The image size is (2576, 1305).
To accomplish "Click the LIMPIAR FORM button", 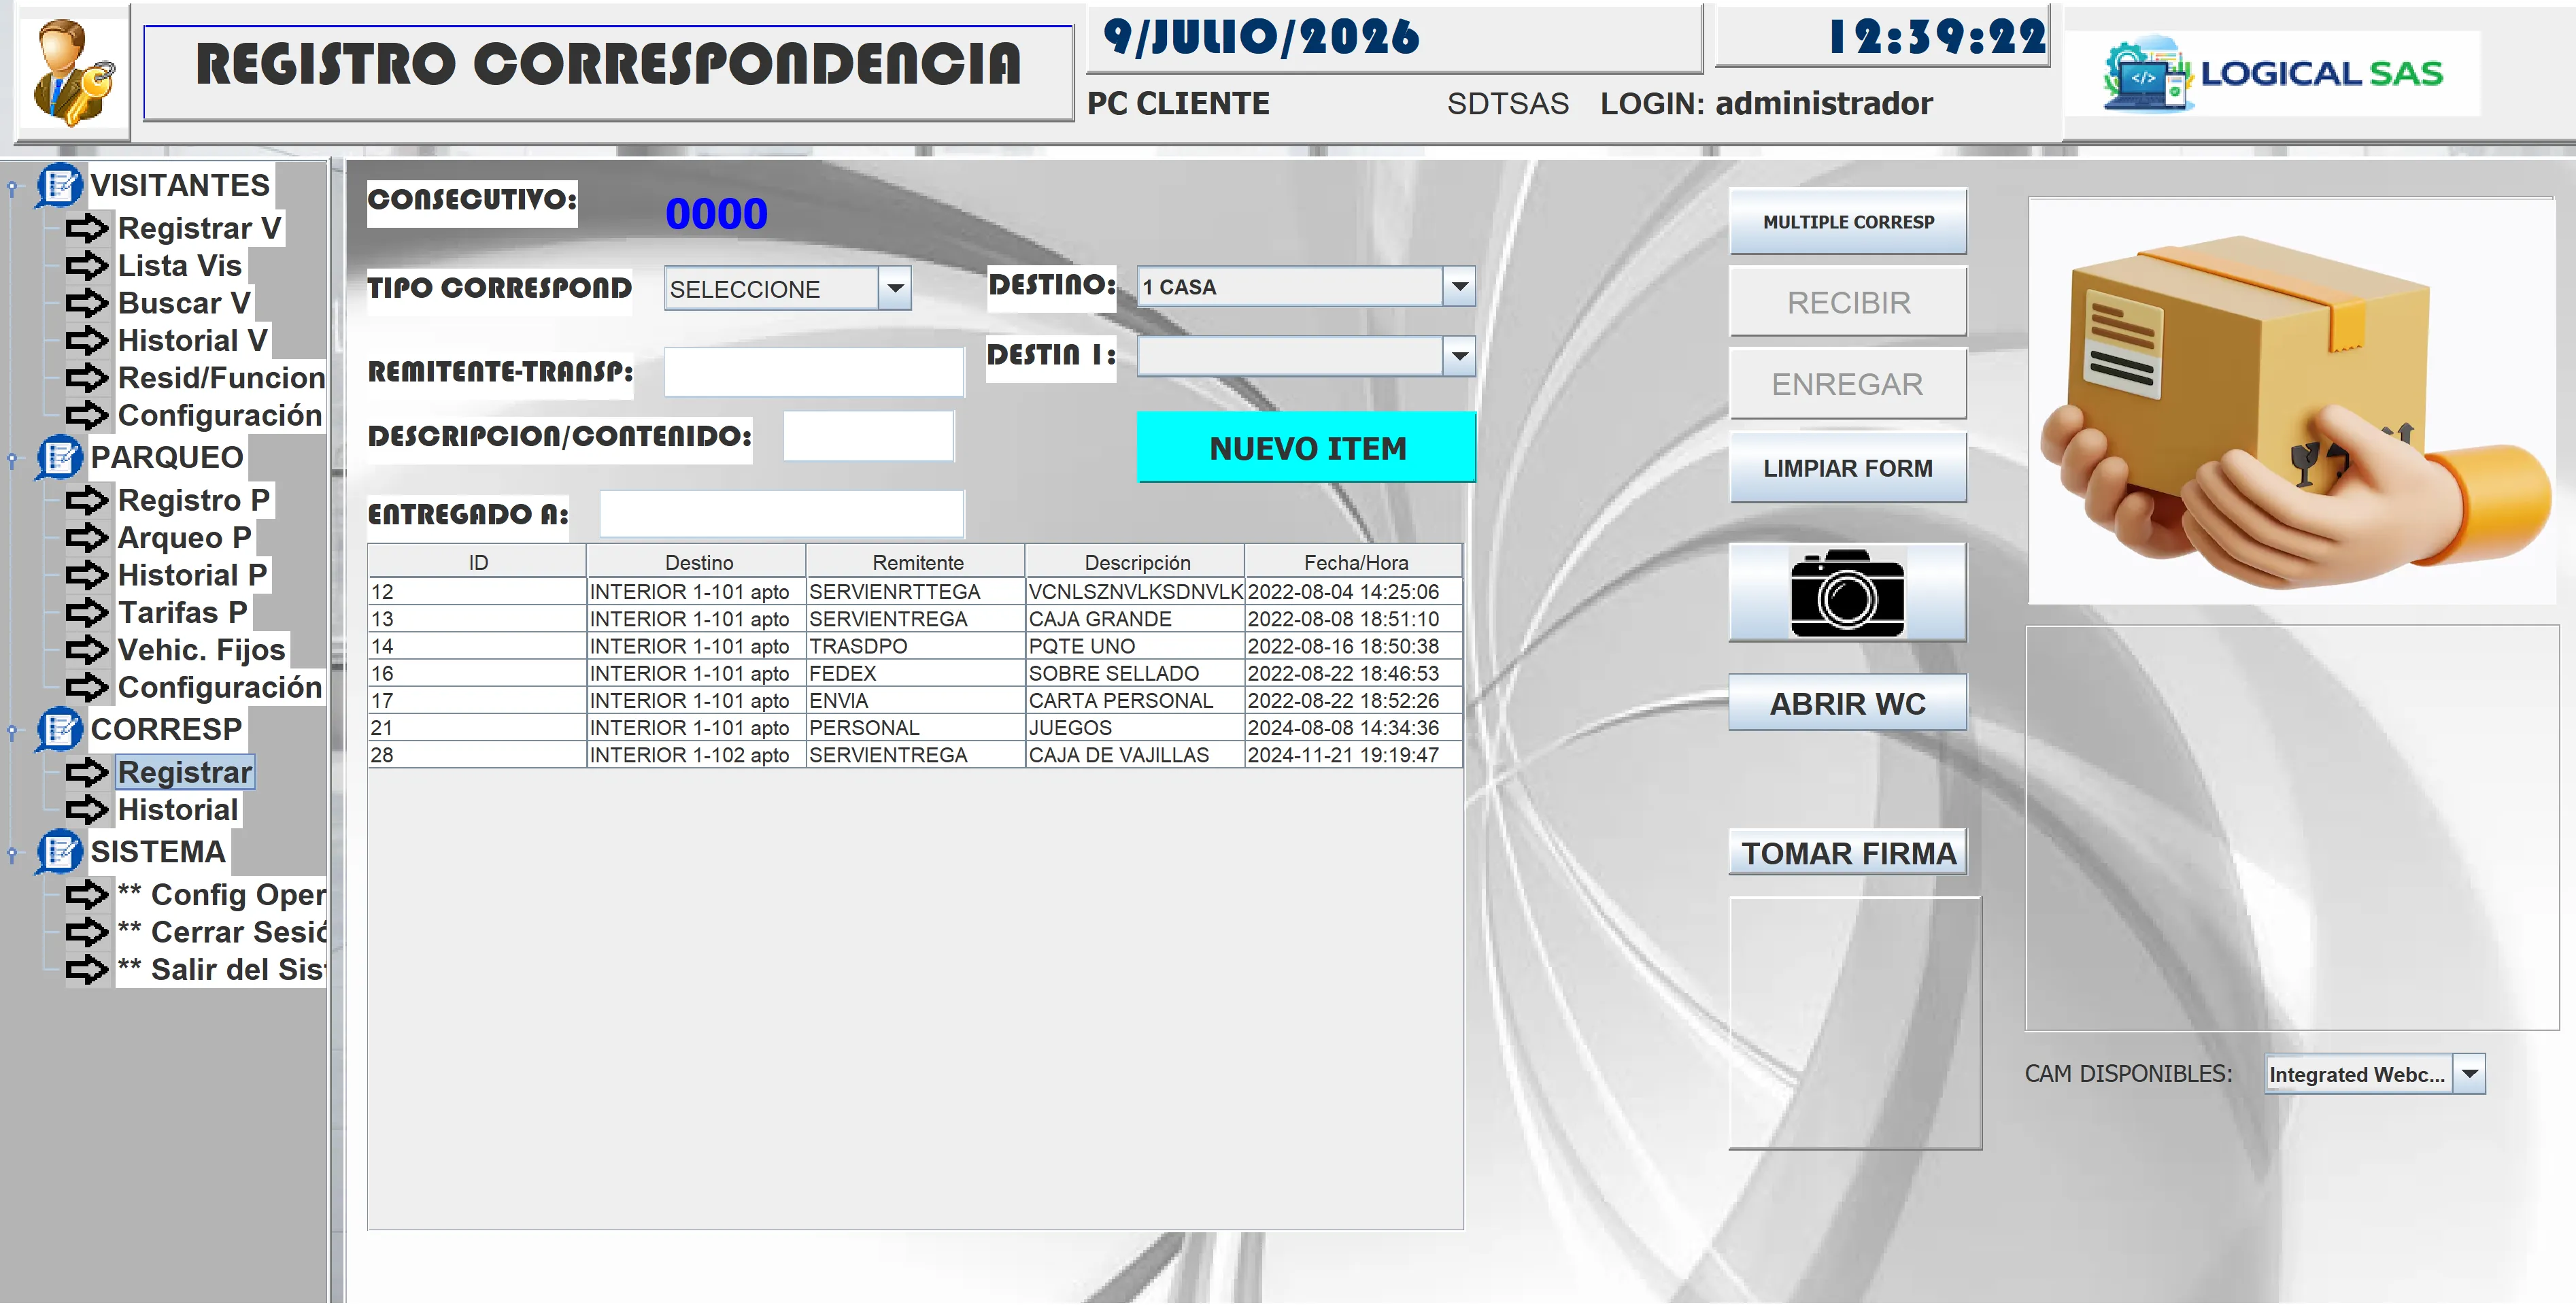I will tap(1847, 468).
